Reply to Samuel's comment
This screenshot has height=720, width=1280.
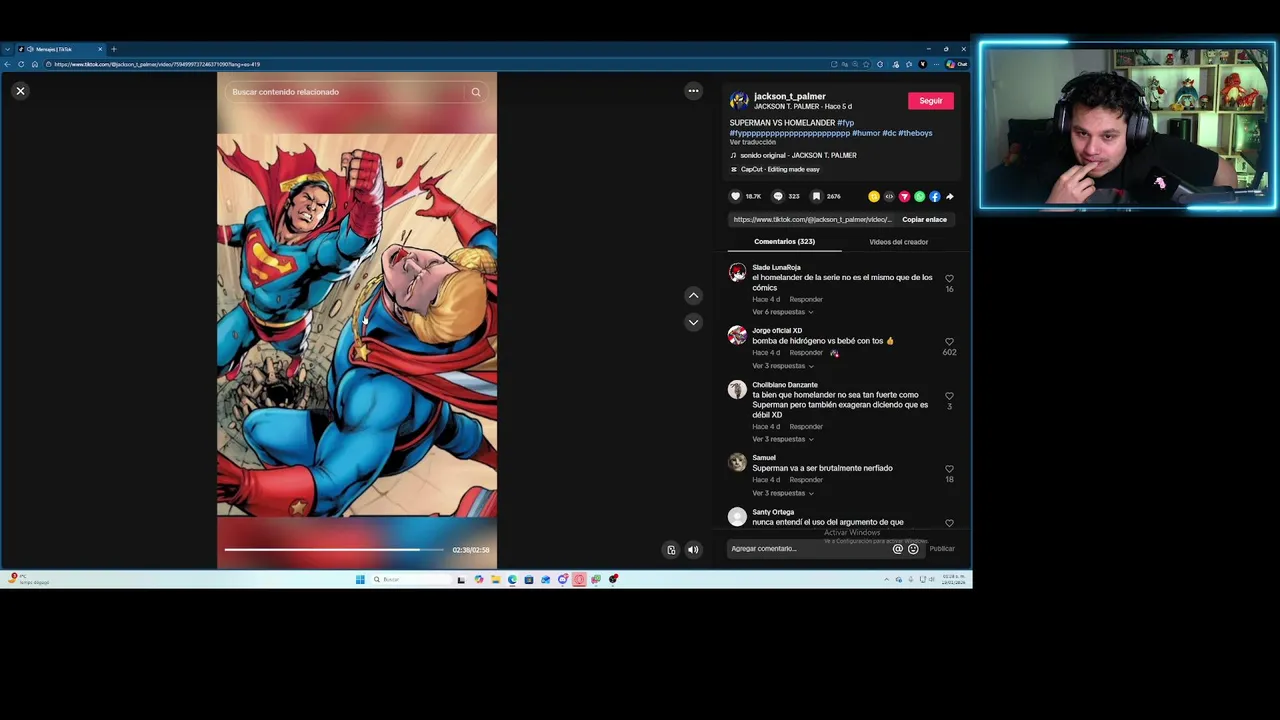[806, 480]
